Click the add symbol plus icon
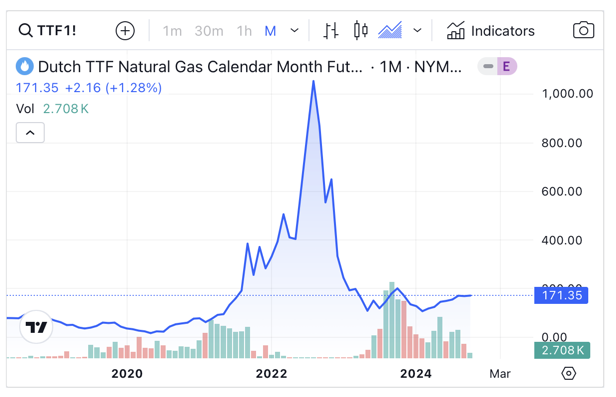 tap(125, 31)
